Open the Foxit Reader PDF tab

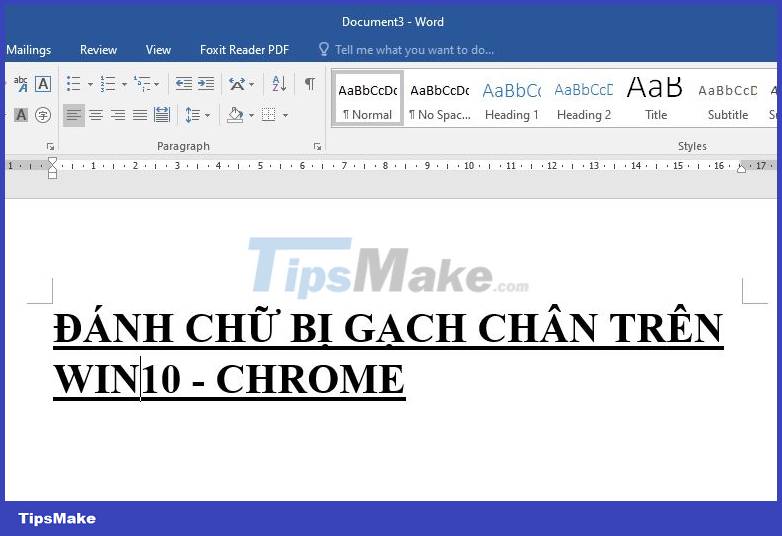tap(244, 50)
